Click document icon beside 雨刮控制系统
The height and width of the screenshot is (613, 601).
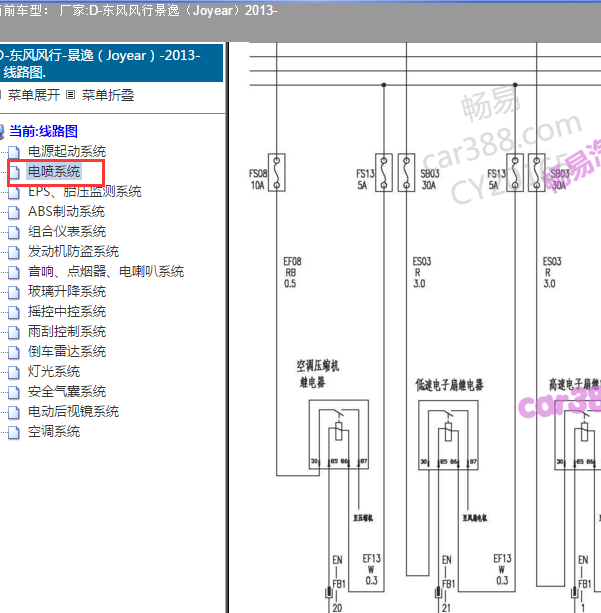click(x=14, y=332)
